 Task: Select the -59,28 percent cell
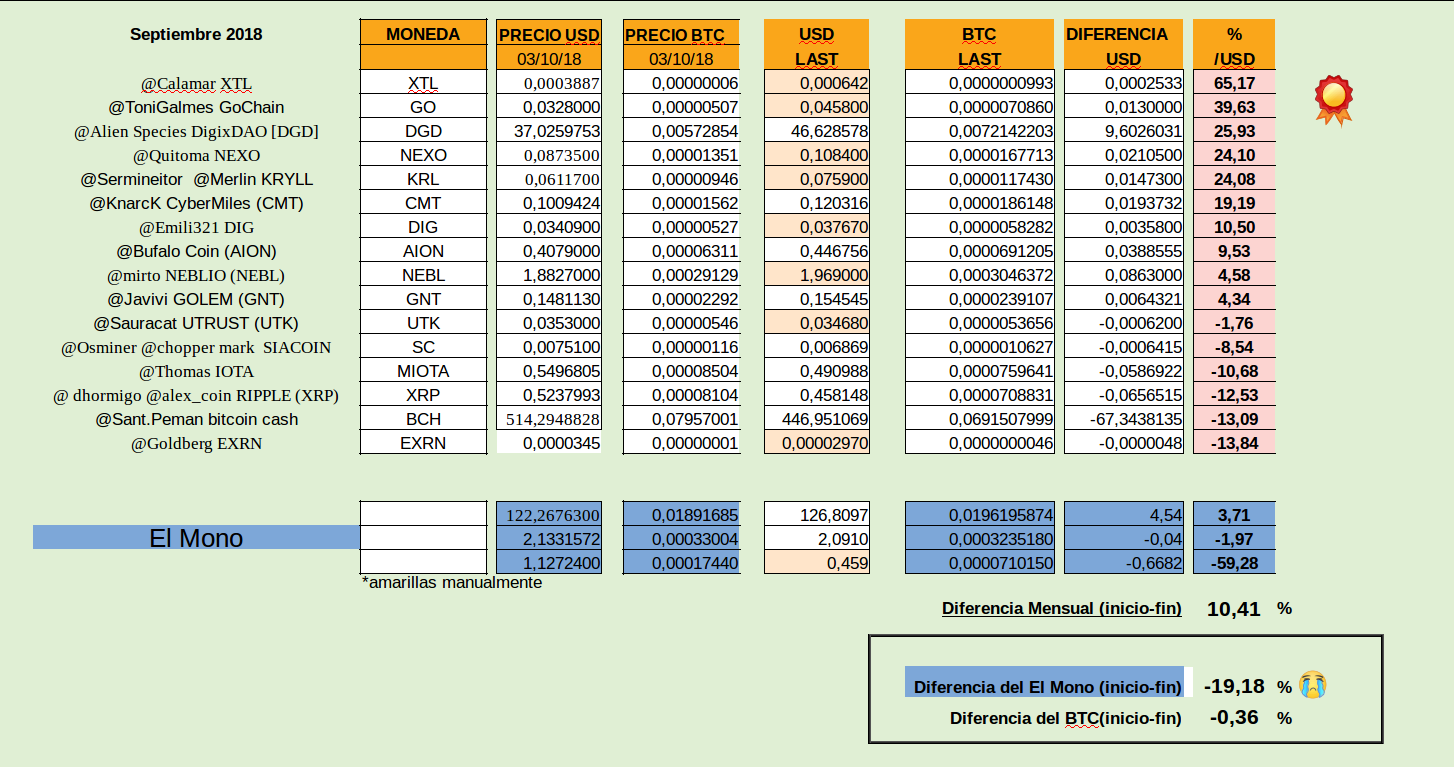pyautogui.click(x=1235, y=563)
